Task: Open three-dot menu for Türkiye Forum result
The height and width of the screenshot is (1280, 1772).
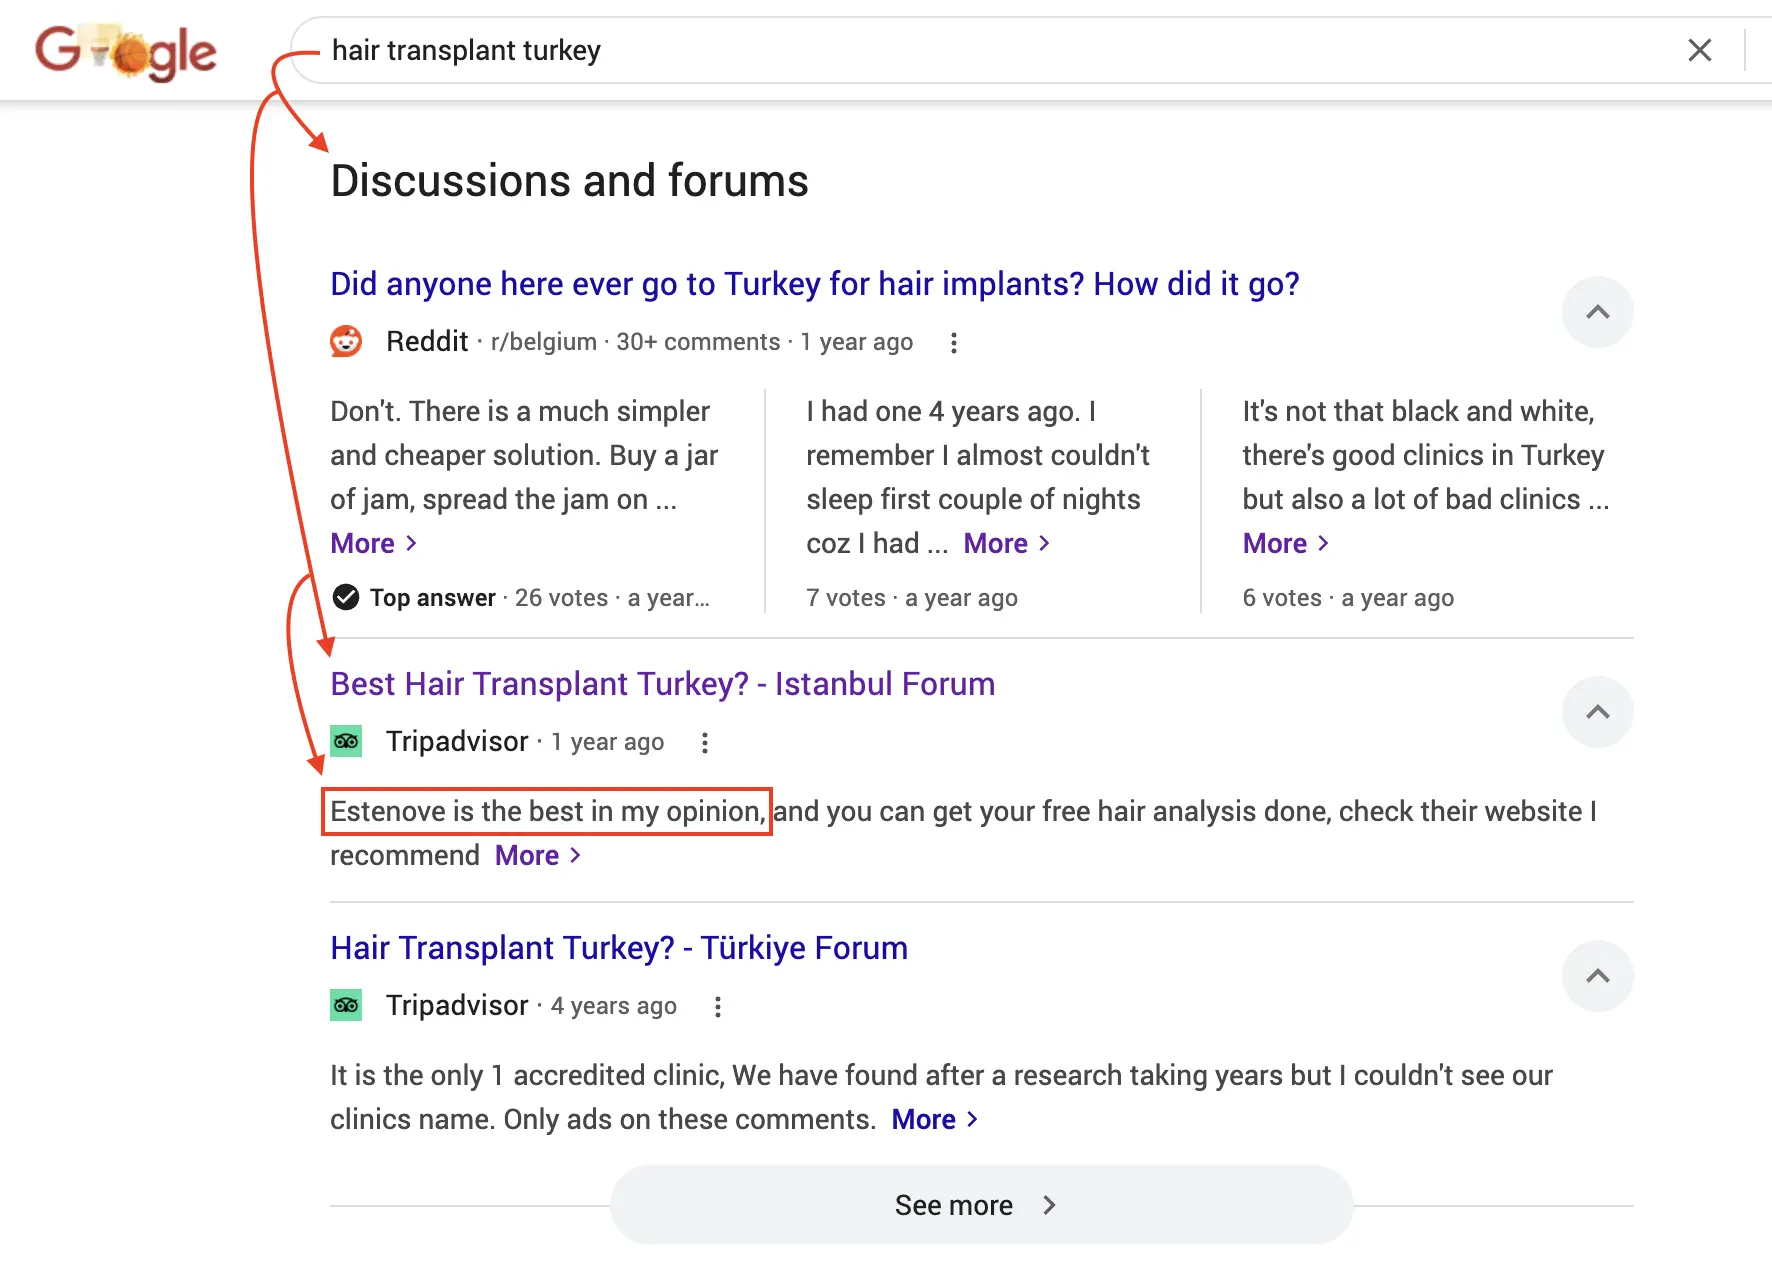Action: 717,1007
